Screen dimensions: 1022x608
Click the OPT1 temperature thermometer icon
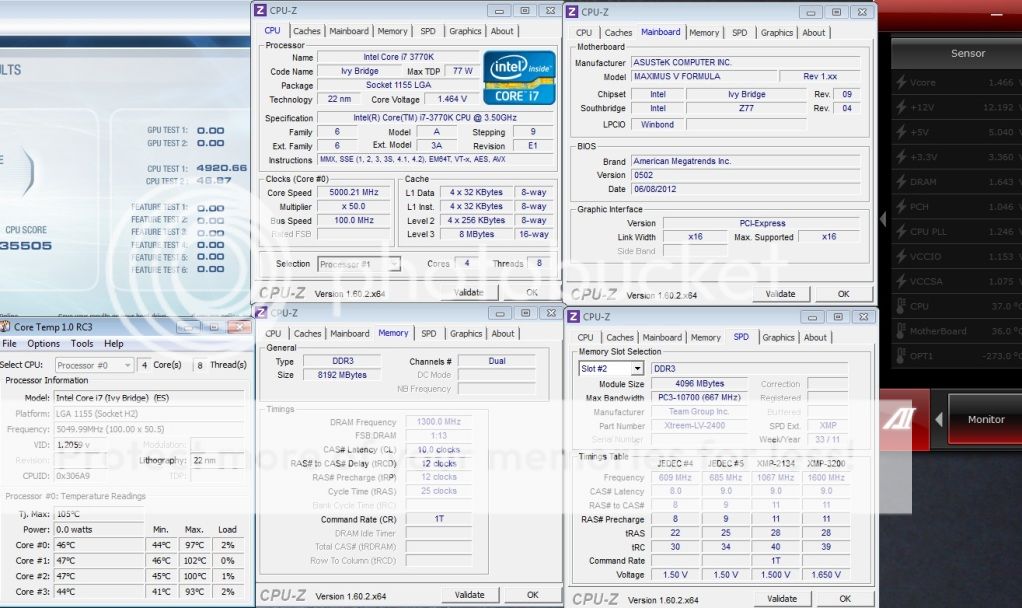tap(901, 355)
